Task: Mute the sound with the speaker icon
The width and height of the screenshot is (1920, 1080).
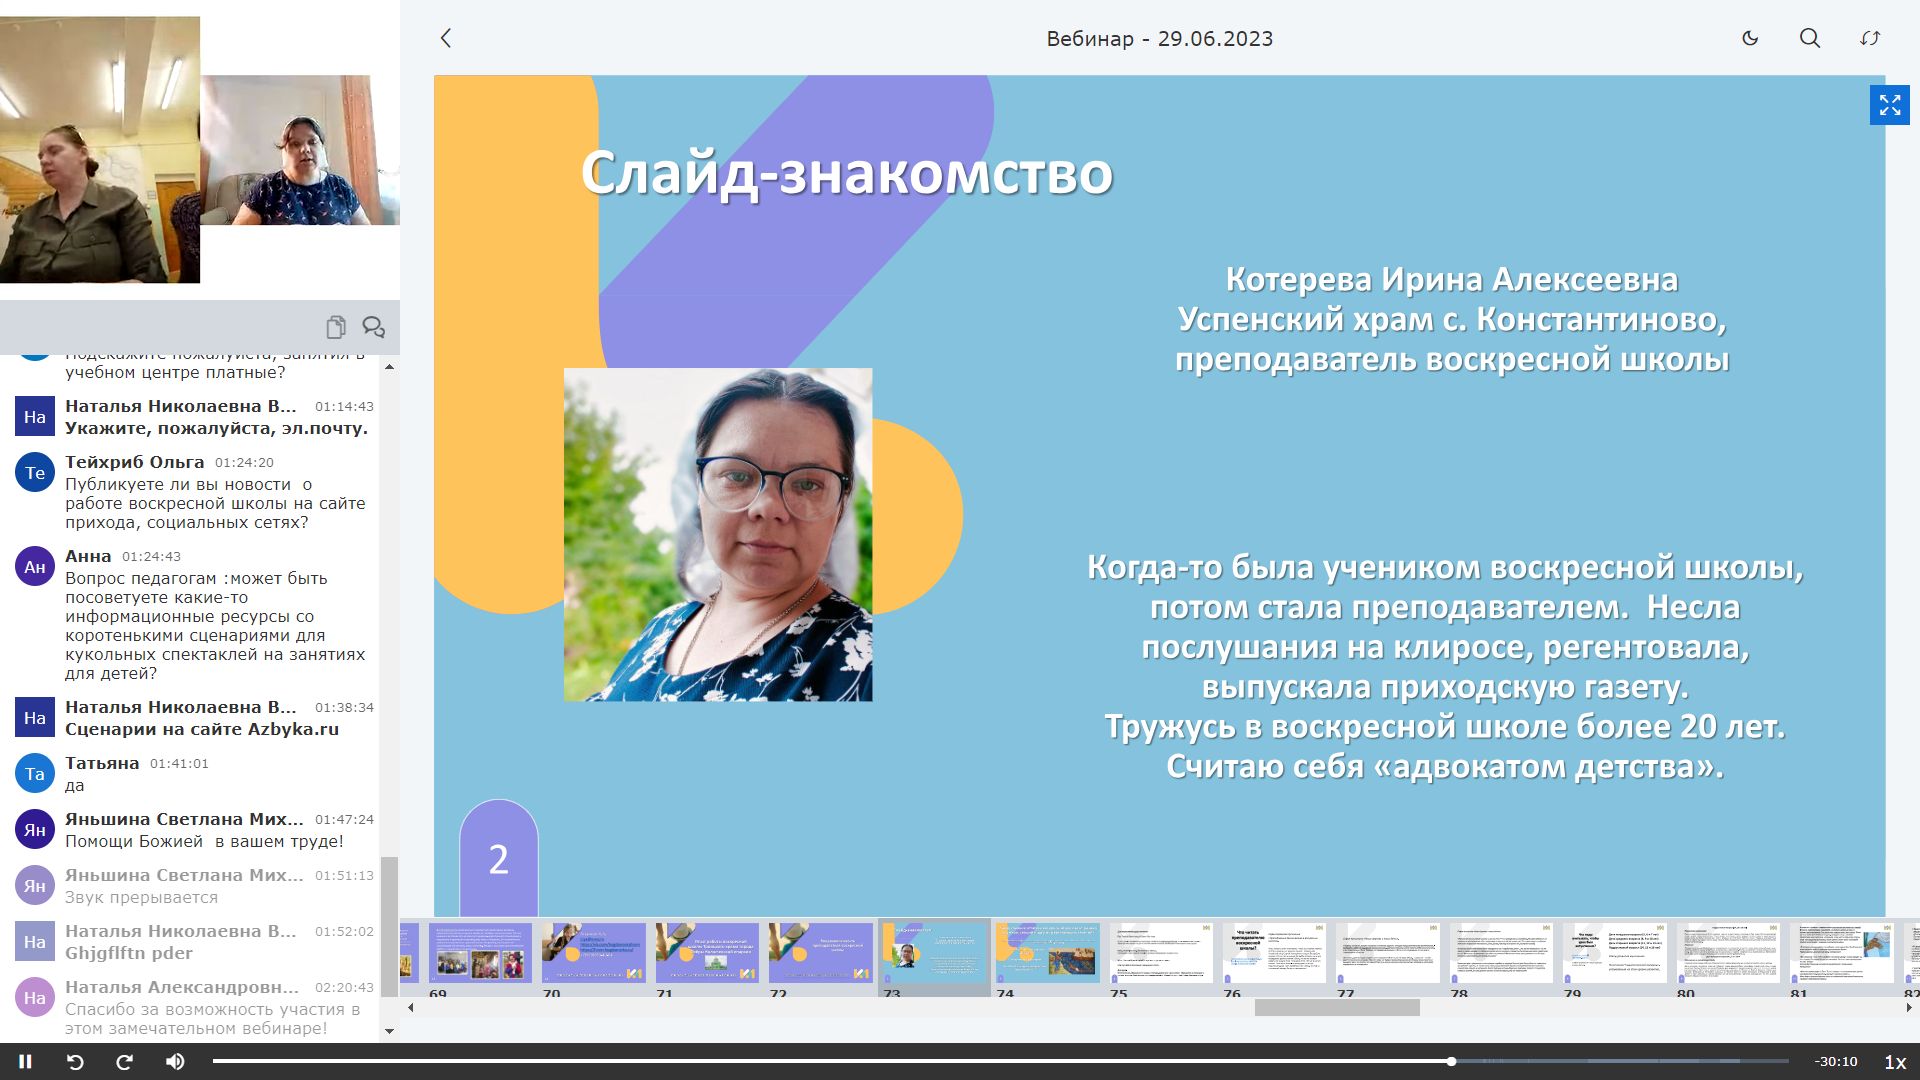Action: 175,1062
